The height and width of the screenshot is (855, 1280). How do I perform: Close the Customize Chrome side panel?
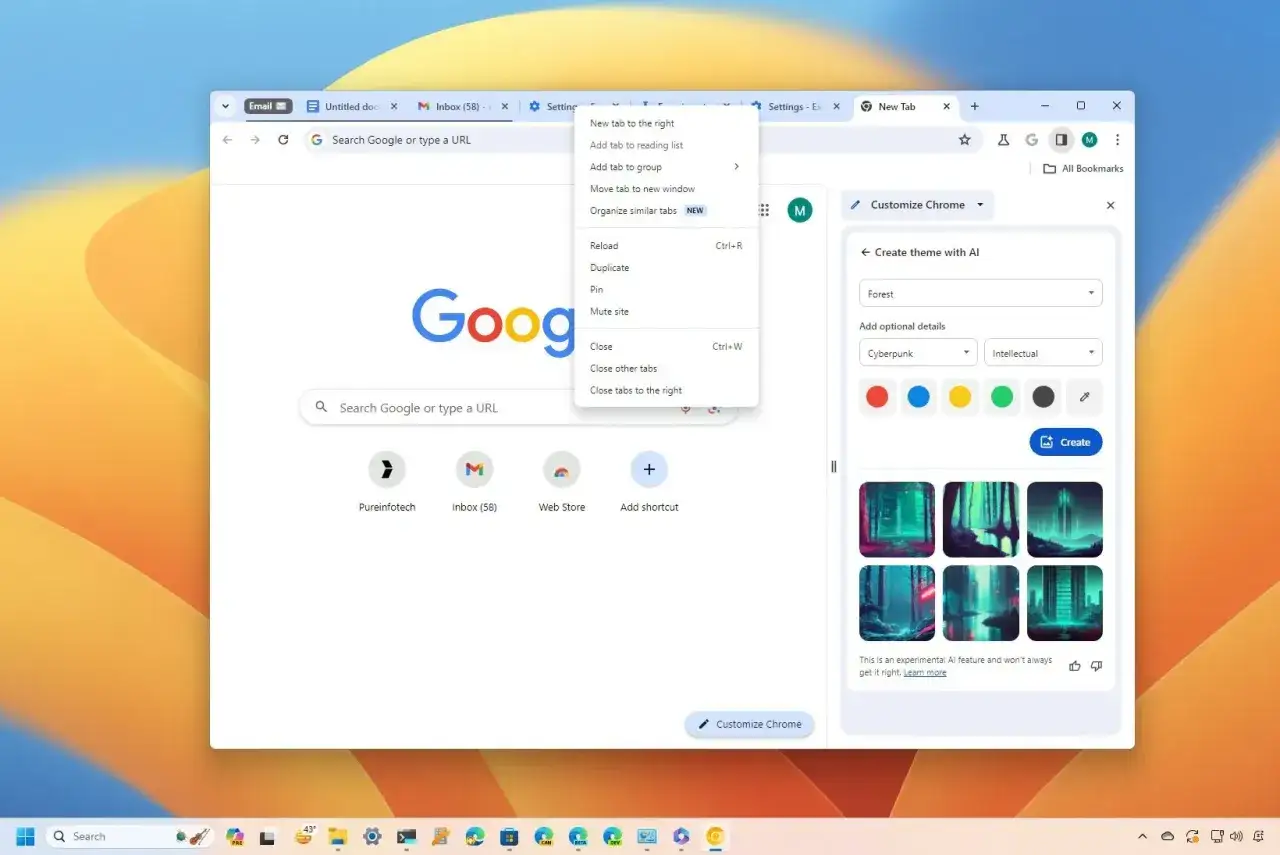pos(1110,205)
